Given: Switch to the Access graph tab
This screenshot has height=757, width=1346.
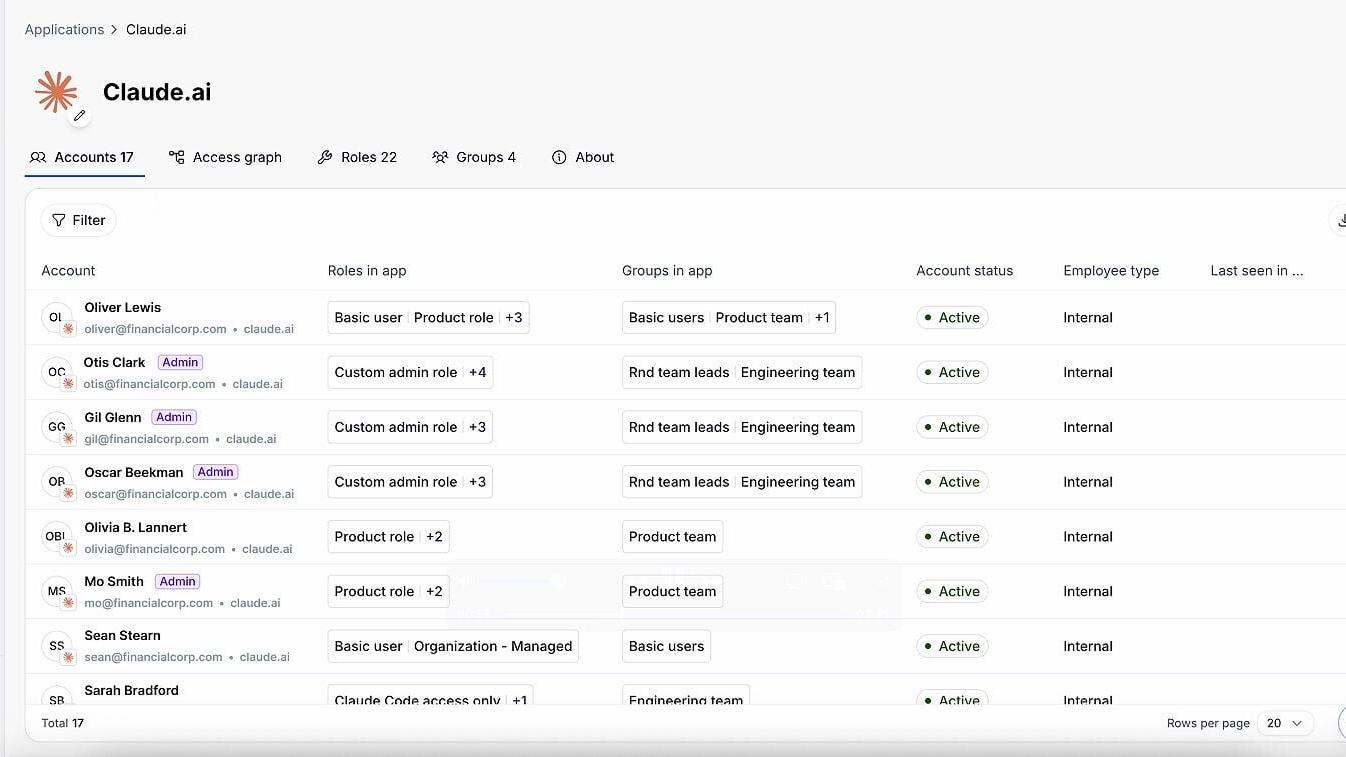Looking at the screenshot, I should [225, 157].
